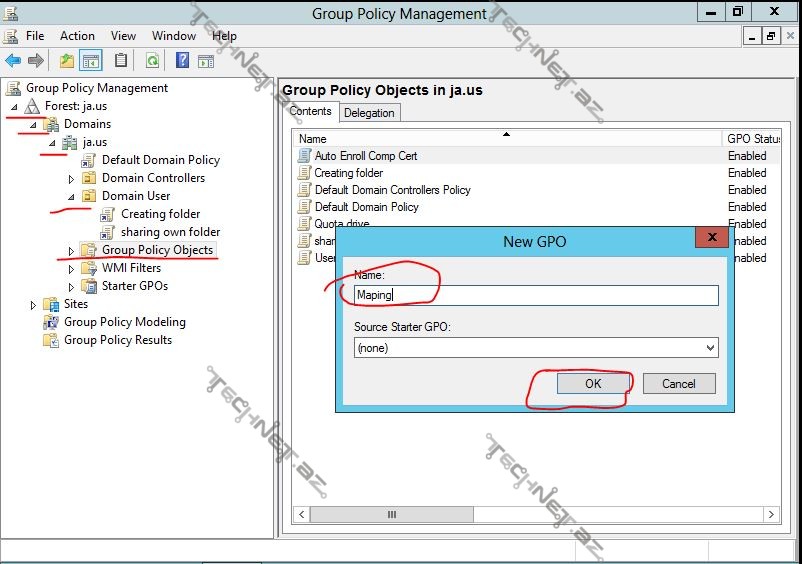Viewport: 802px width, 564px height.
Task: Open Help via the question mark icon
Action: [x=182, y=61]
